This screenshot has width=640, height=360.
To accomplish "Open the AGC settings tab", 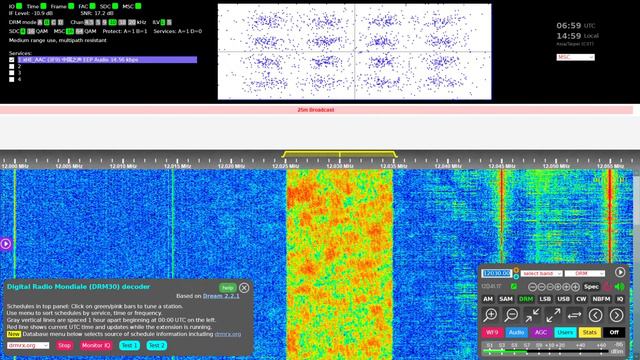I will tap(541, 332).
